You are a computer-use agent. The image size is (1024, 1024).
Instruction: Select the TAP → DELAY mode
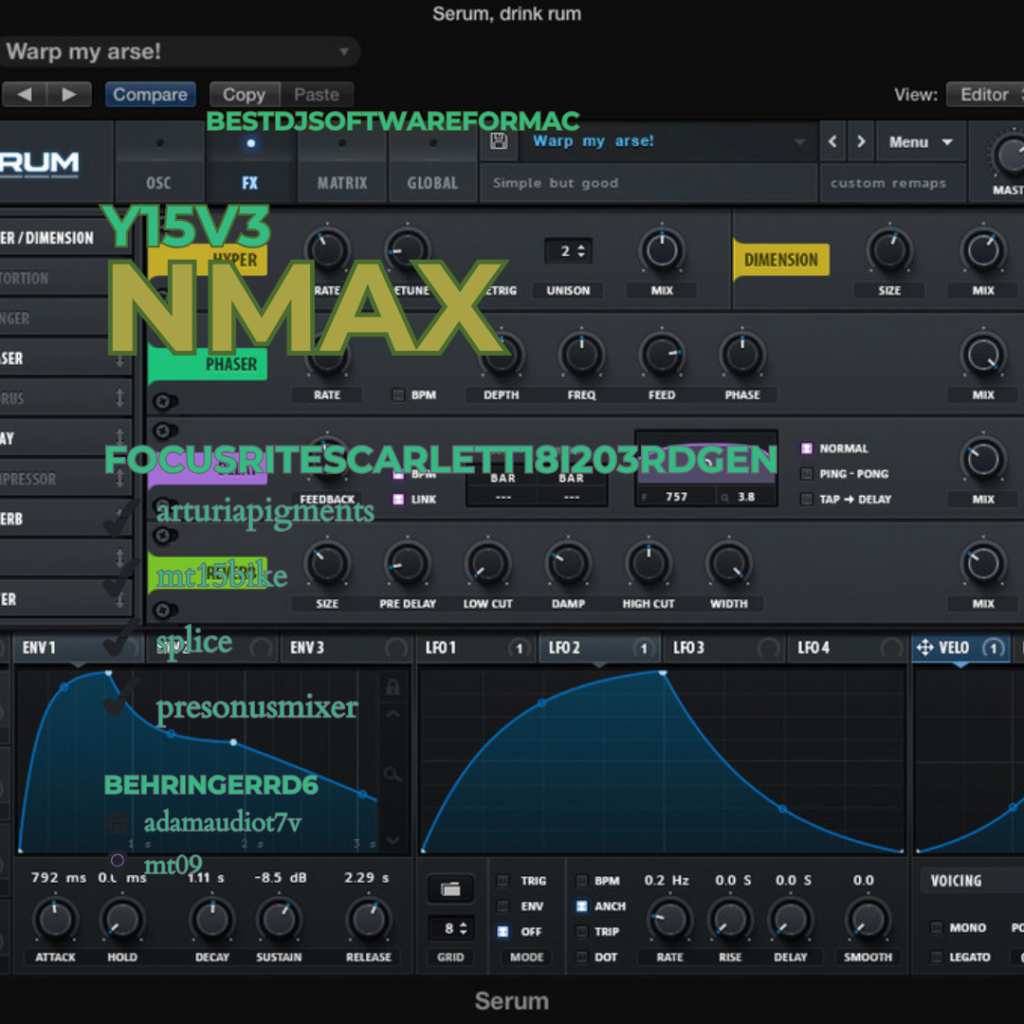[x=807, y=499]
